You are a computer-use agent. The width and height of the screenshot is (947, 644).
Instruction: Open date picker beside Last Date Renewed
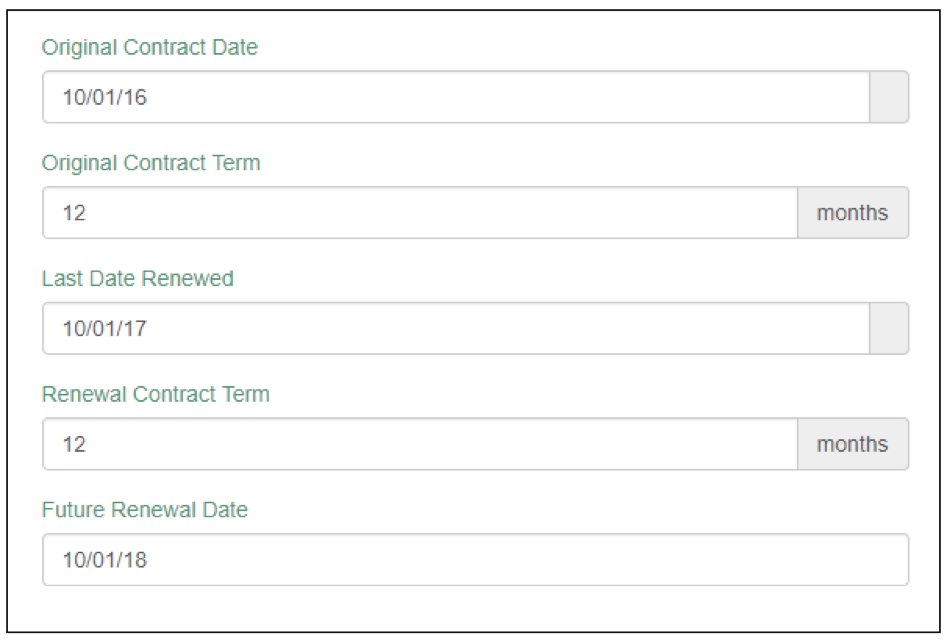pos(889,328)
